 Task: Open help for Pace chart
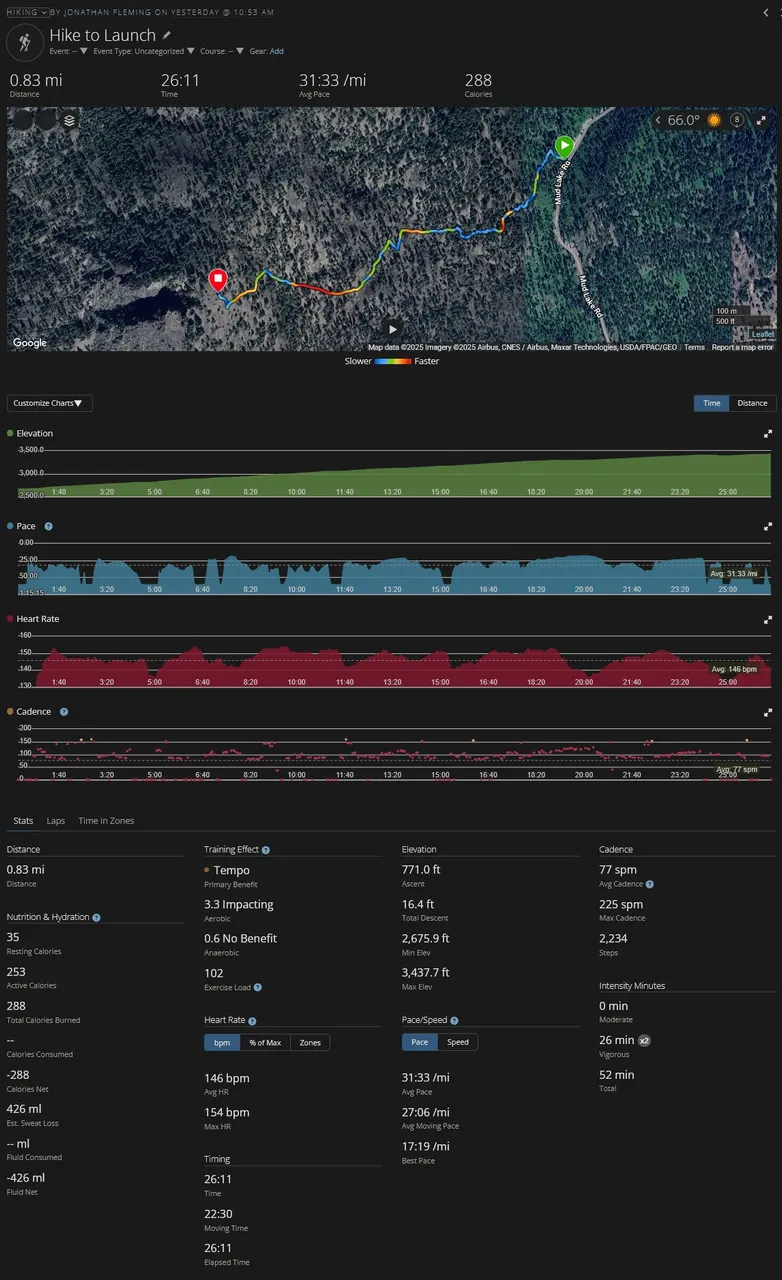[x=48, y=526]
